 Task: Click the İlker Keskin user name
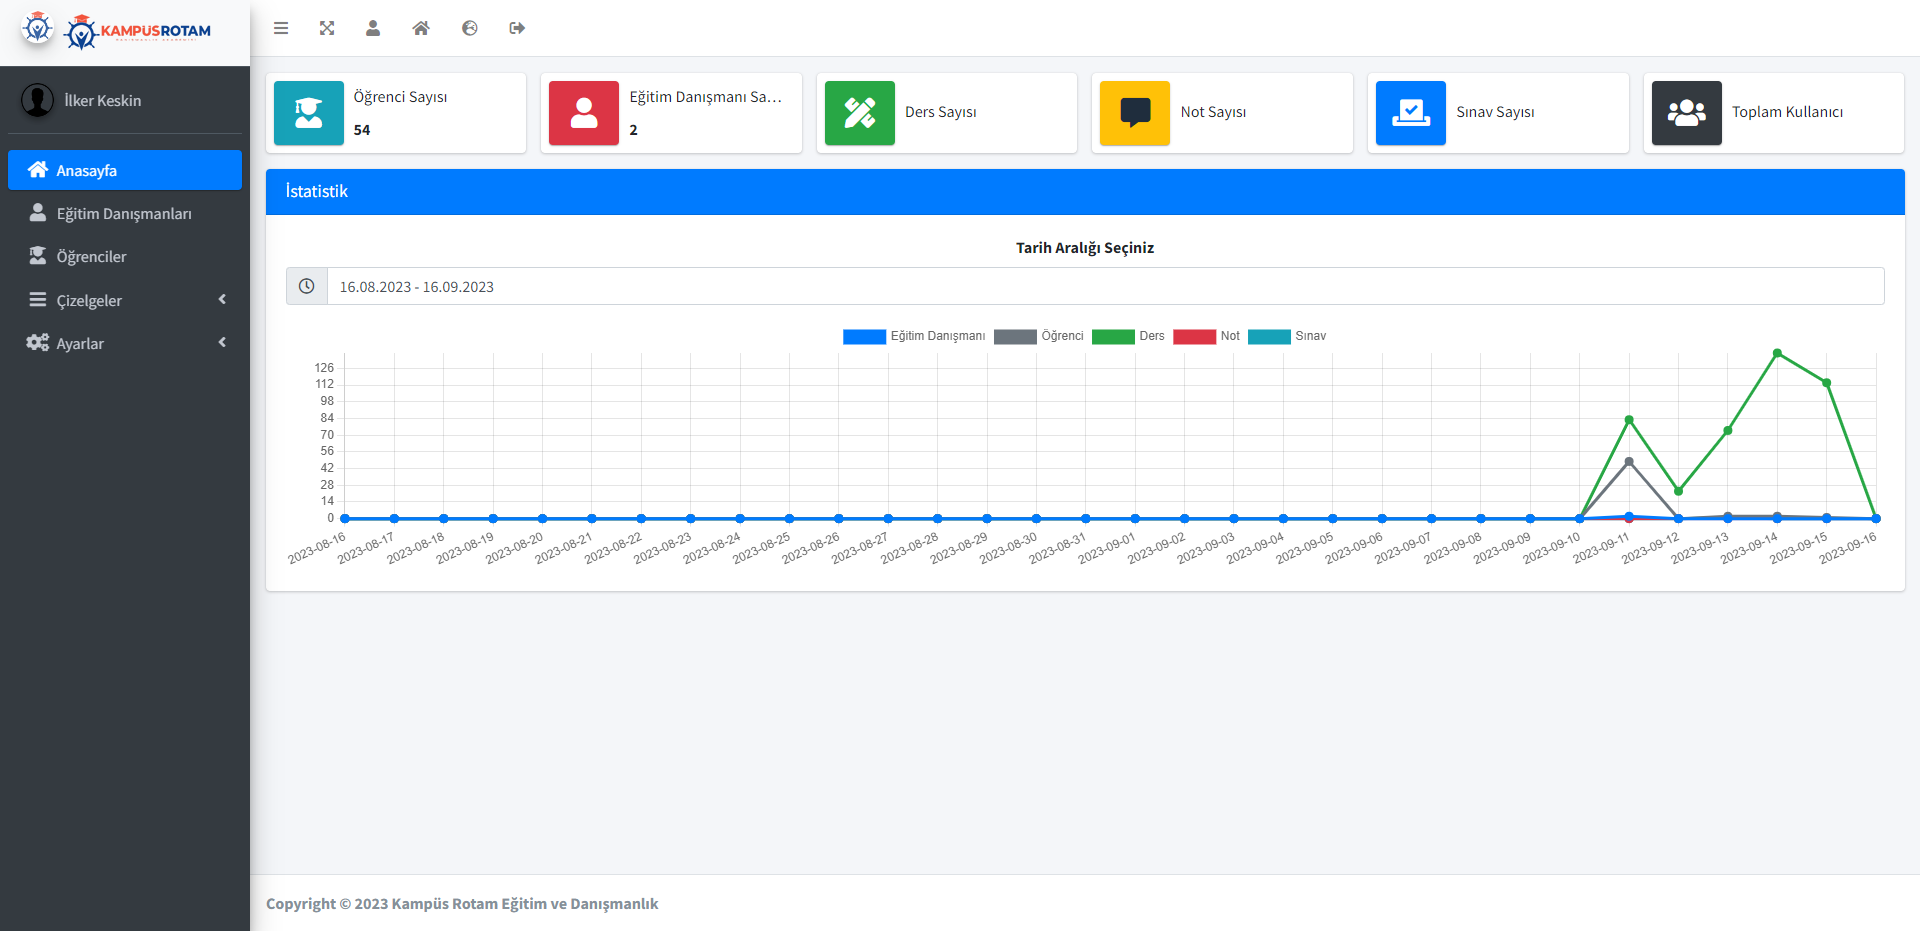pyautogui.click(x=102, y=100)
